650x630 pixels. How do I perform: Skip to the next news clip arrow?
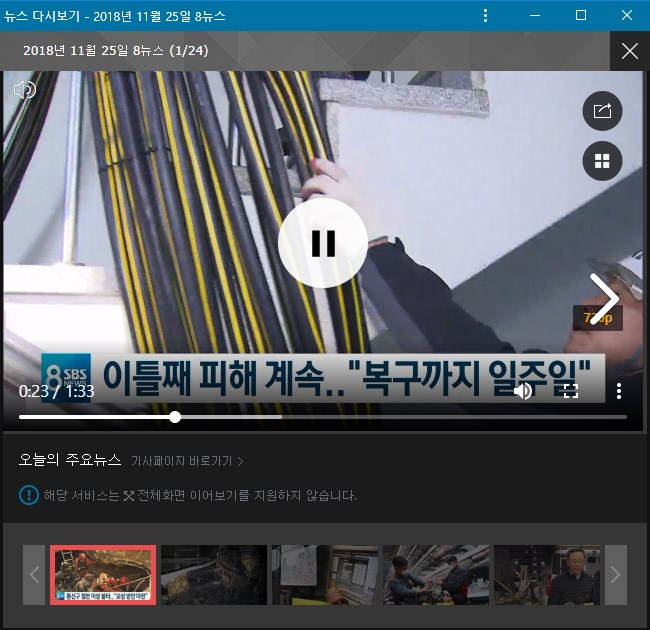(604, 299)
